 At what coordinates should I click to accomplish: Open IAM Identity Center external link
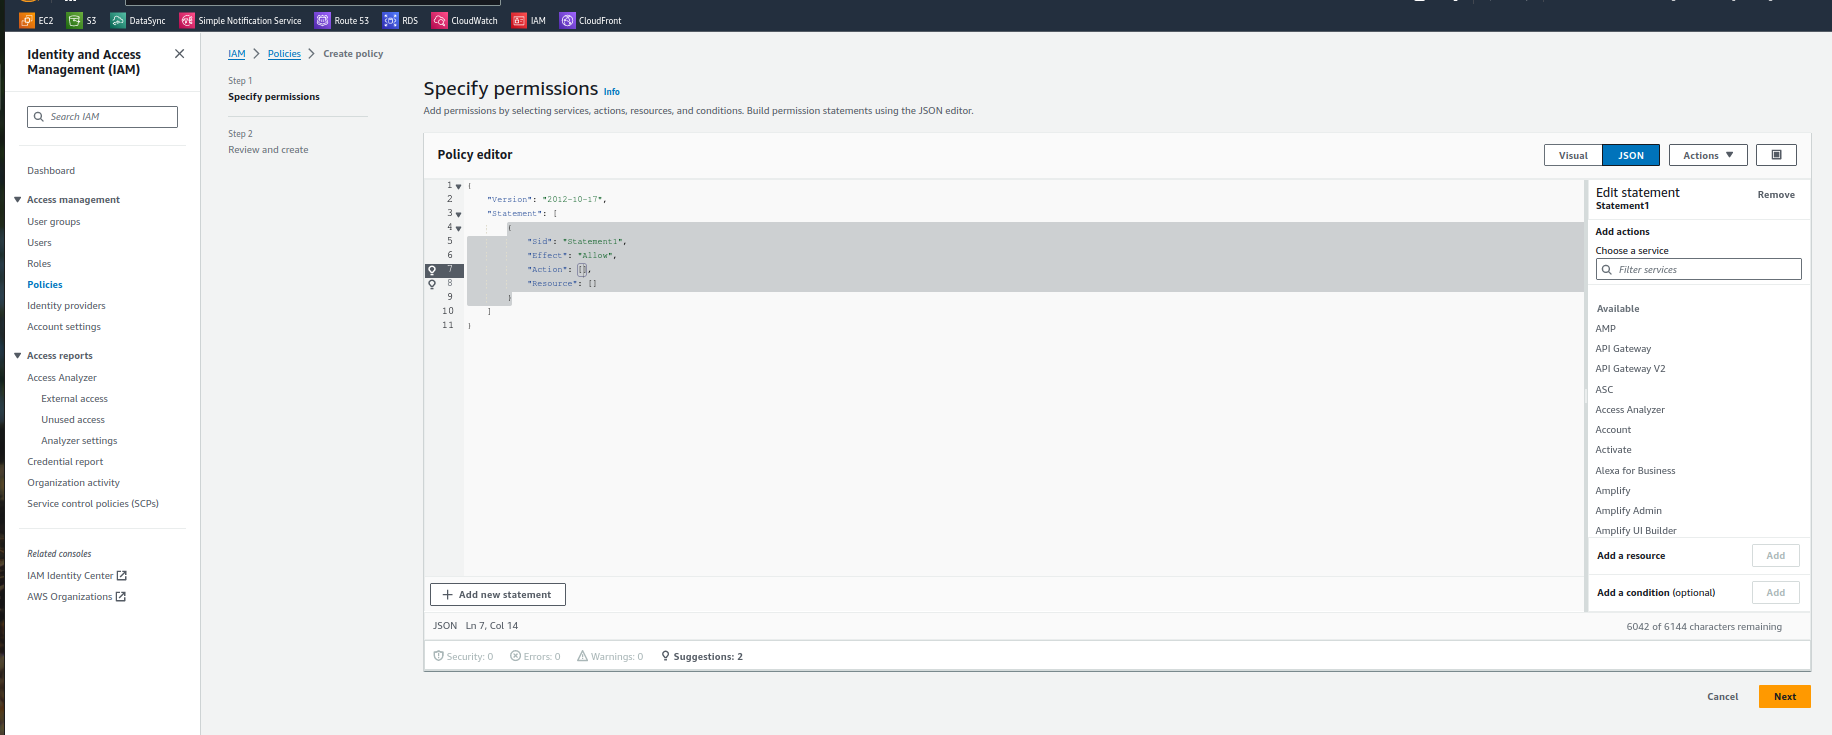click(x=77, y=576)
